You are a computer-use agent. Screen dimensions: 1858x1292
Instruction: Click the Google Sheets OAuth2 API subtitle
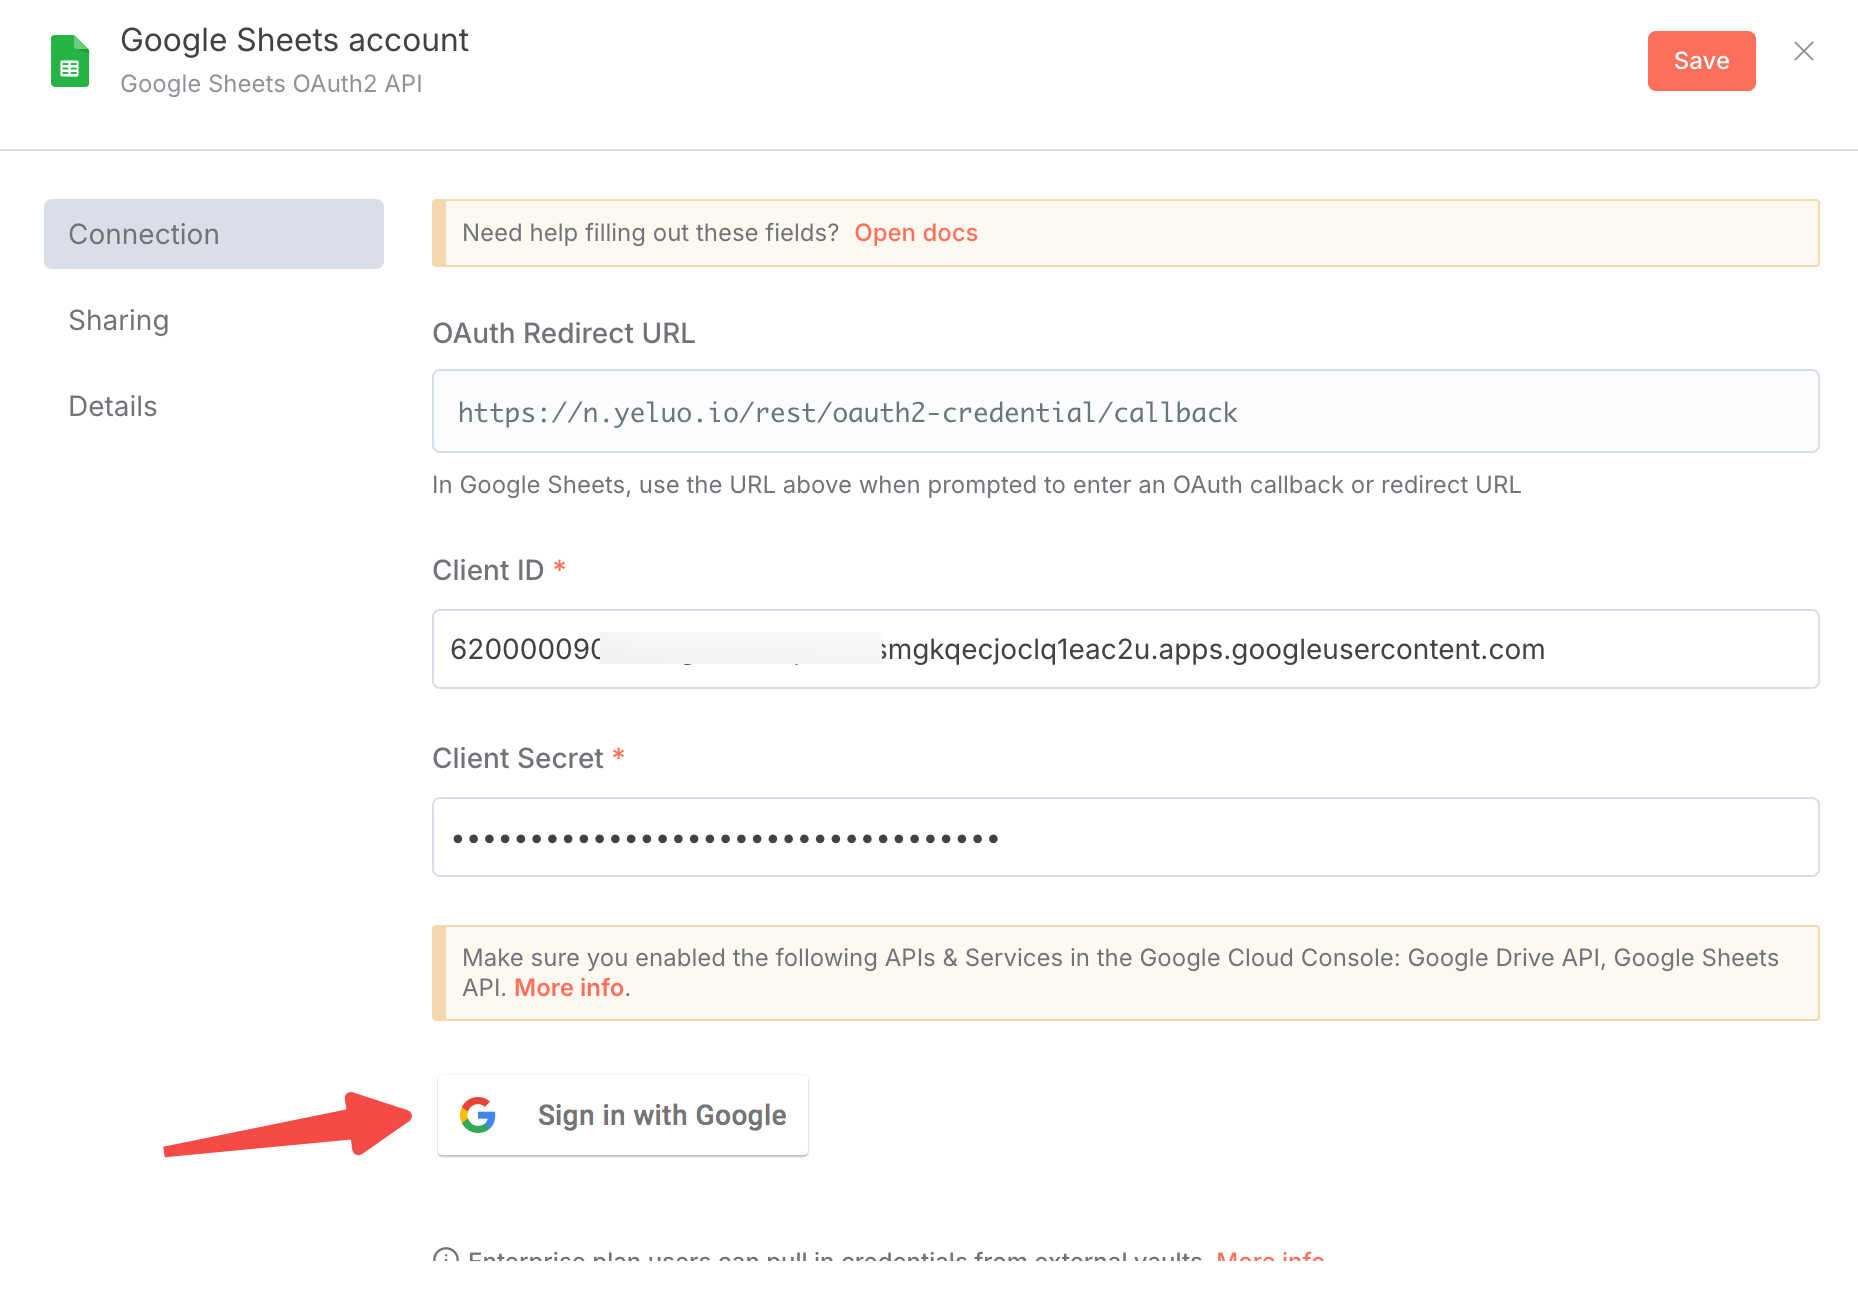tap(271, 84)
